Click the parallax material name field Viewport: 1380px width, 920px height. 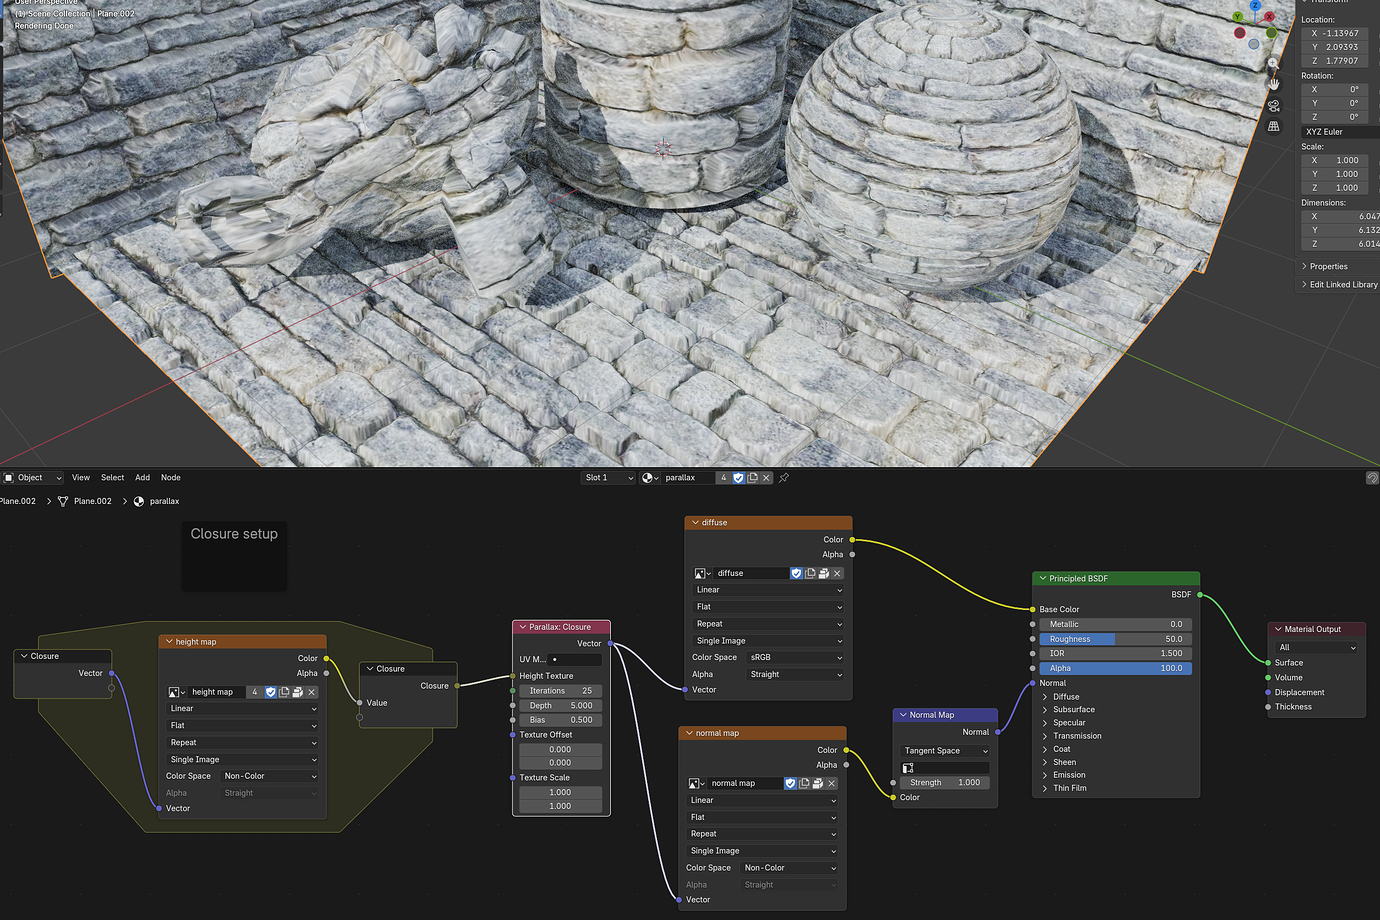pyautogui.click(x=688, y=478)
